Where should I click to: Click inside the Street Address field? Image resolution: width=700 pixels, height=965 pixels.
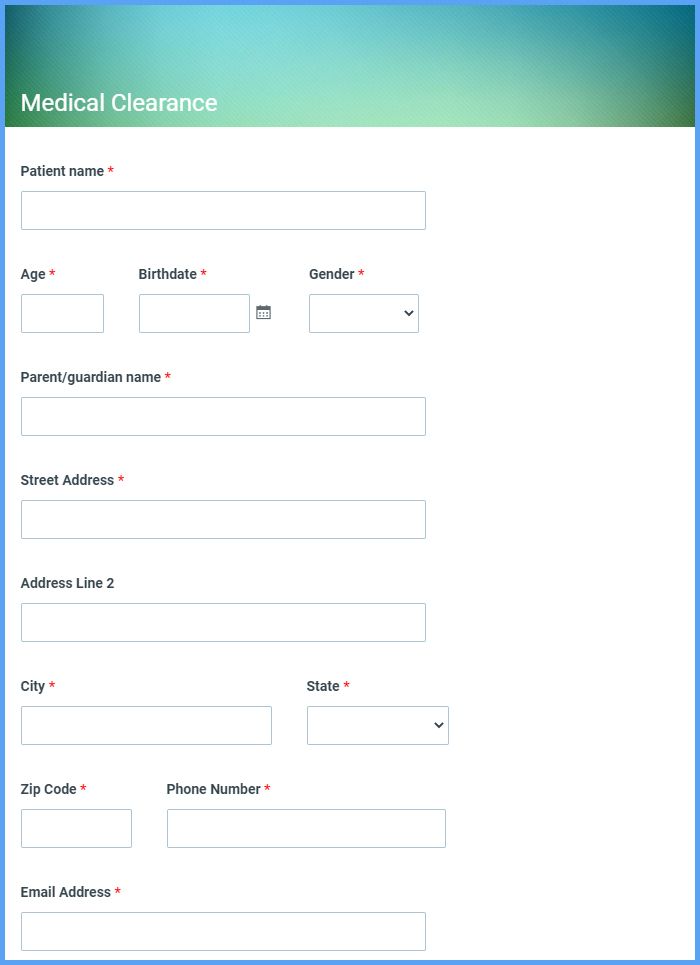pos(222,519)
